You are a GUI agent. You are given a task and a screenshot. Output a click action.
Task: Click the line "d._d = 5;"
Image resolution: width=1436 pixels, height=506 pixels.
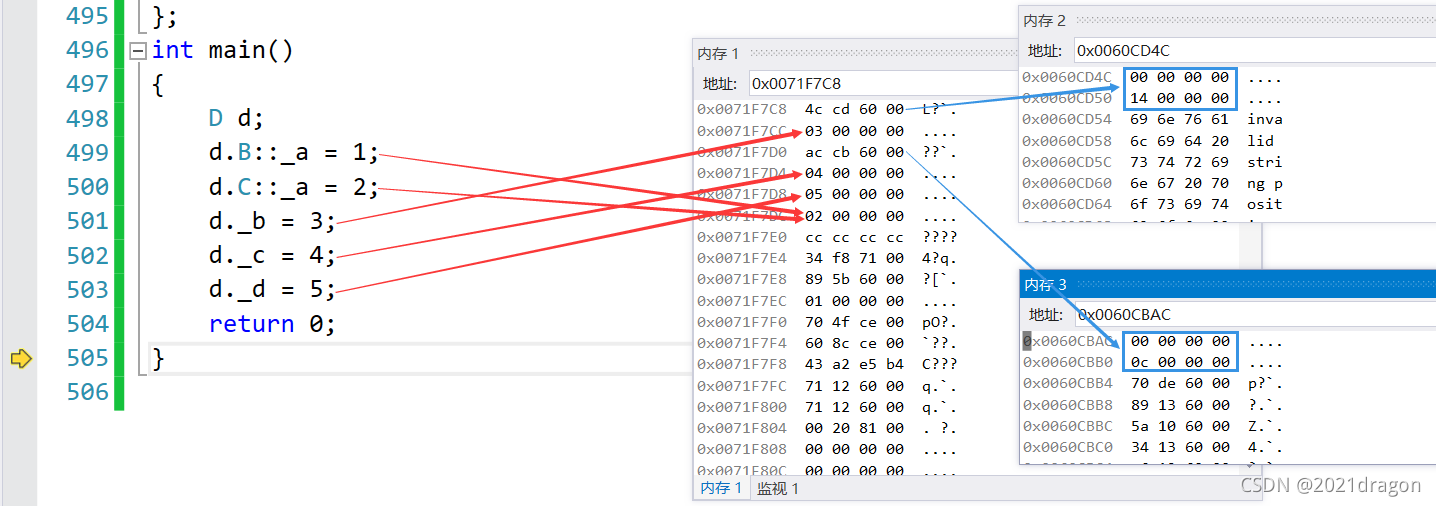coord(272,289)
